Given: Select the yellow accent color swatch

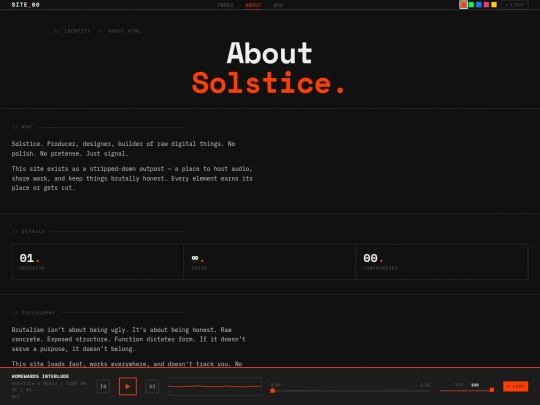Looking at the screenshot, I should pos(494,5).
